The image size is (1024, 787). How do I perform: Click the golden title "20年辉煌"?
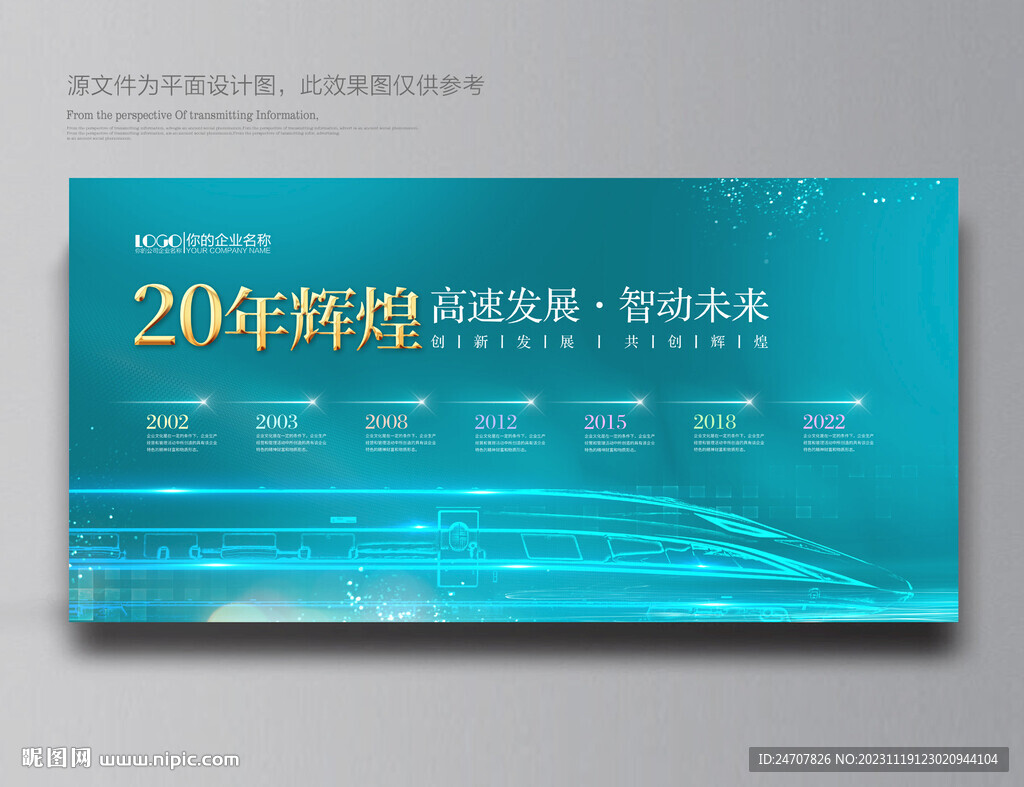(x=277, y=317)
